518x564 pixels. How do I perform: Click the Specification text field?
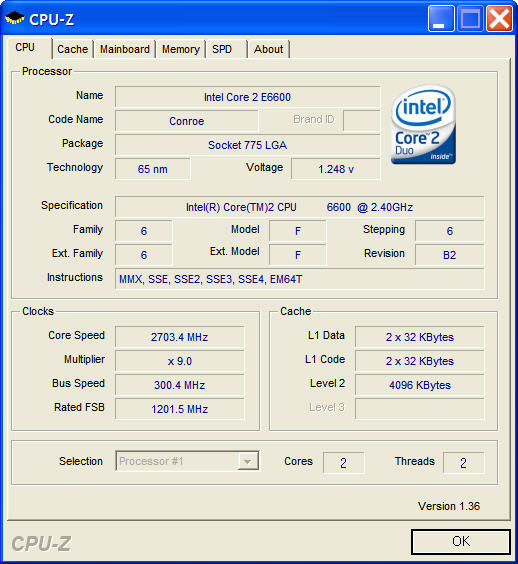(300, 207)
